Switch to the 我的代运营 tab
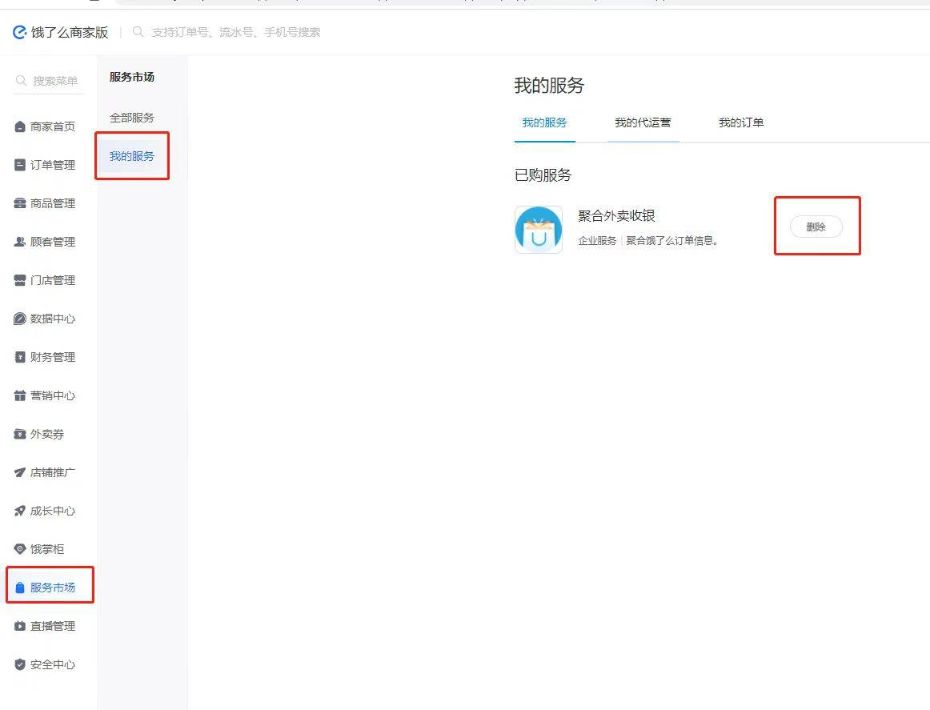Screen dimensions: 930x710 [643, 123]
